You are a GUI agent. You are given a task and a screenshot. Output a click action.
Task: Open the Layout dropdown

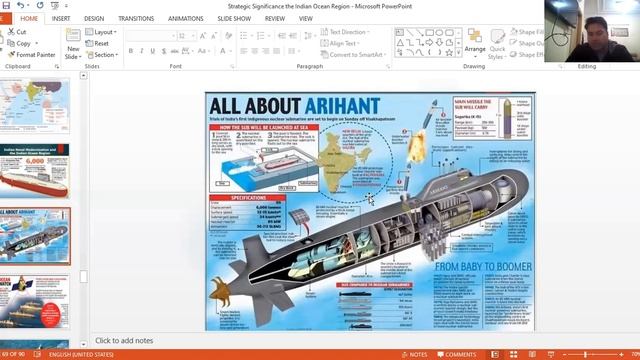101,31
